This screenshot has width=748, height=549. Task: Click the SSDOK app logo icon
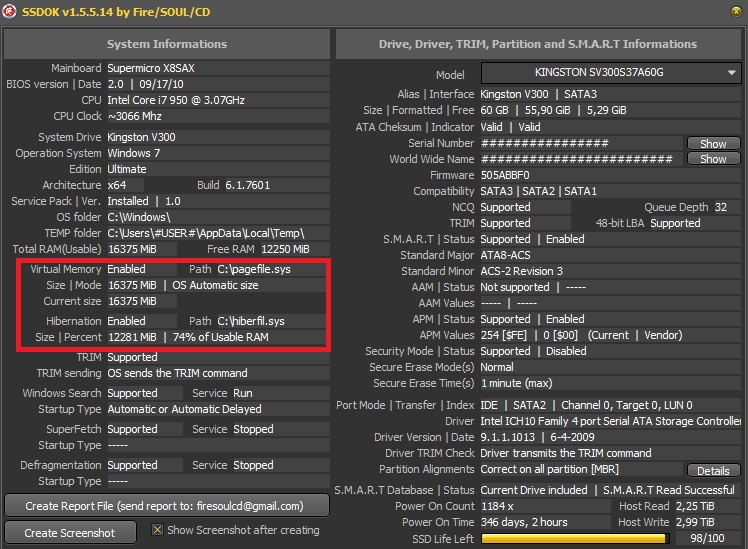pyautogui.click(x=9, y=11)
